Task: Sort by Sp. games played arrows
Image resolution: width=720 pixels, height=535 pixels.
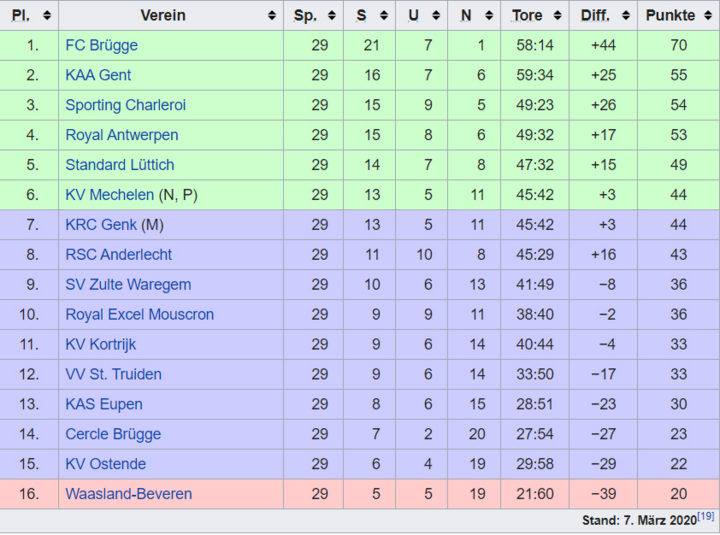Action: point(332,16)
